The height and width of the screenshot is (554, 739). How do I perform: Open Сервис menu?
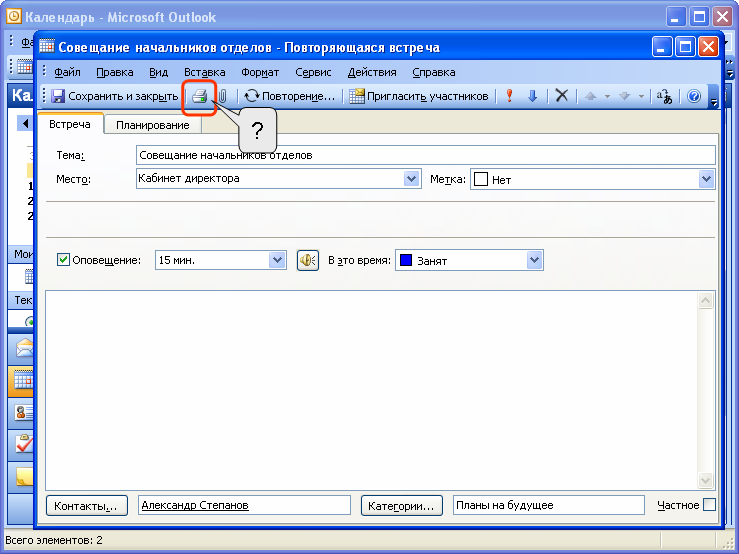(x=313, y=72)
